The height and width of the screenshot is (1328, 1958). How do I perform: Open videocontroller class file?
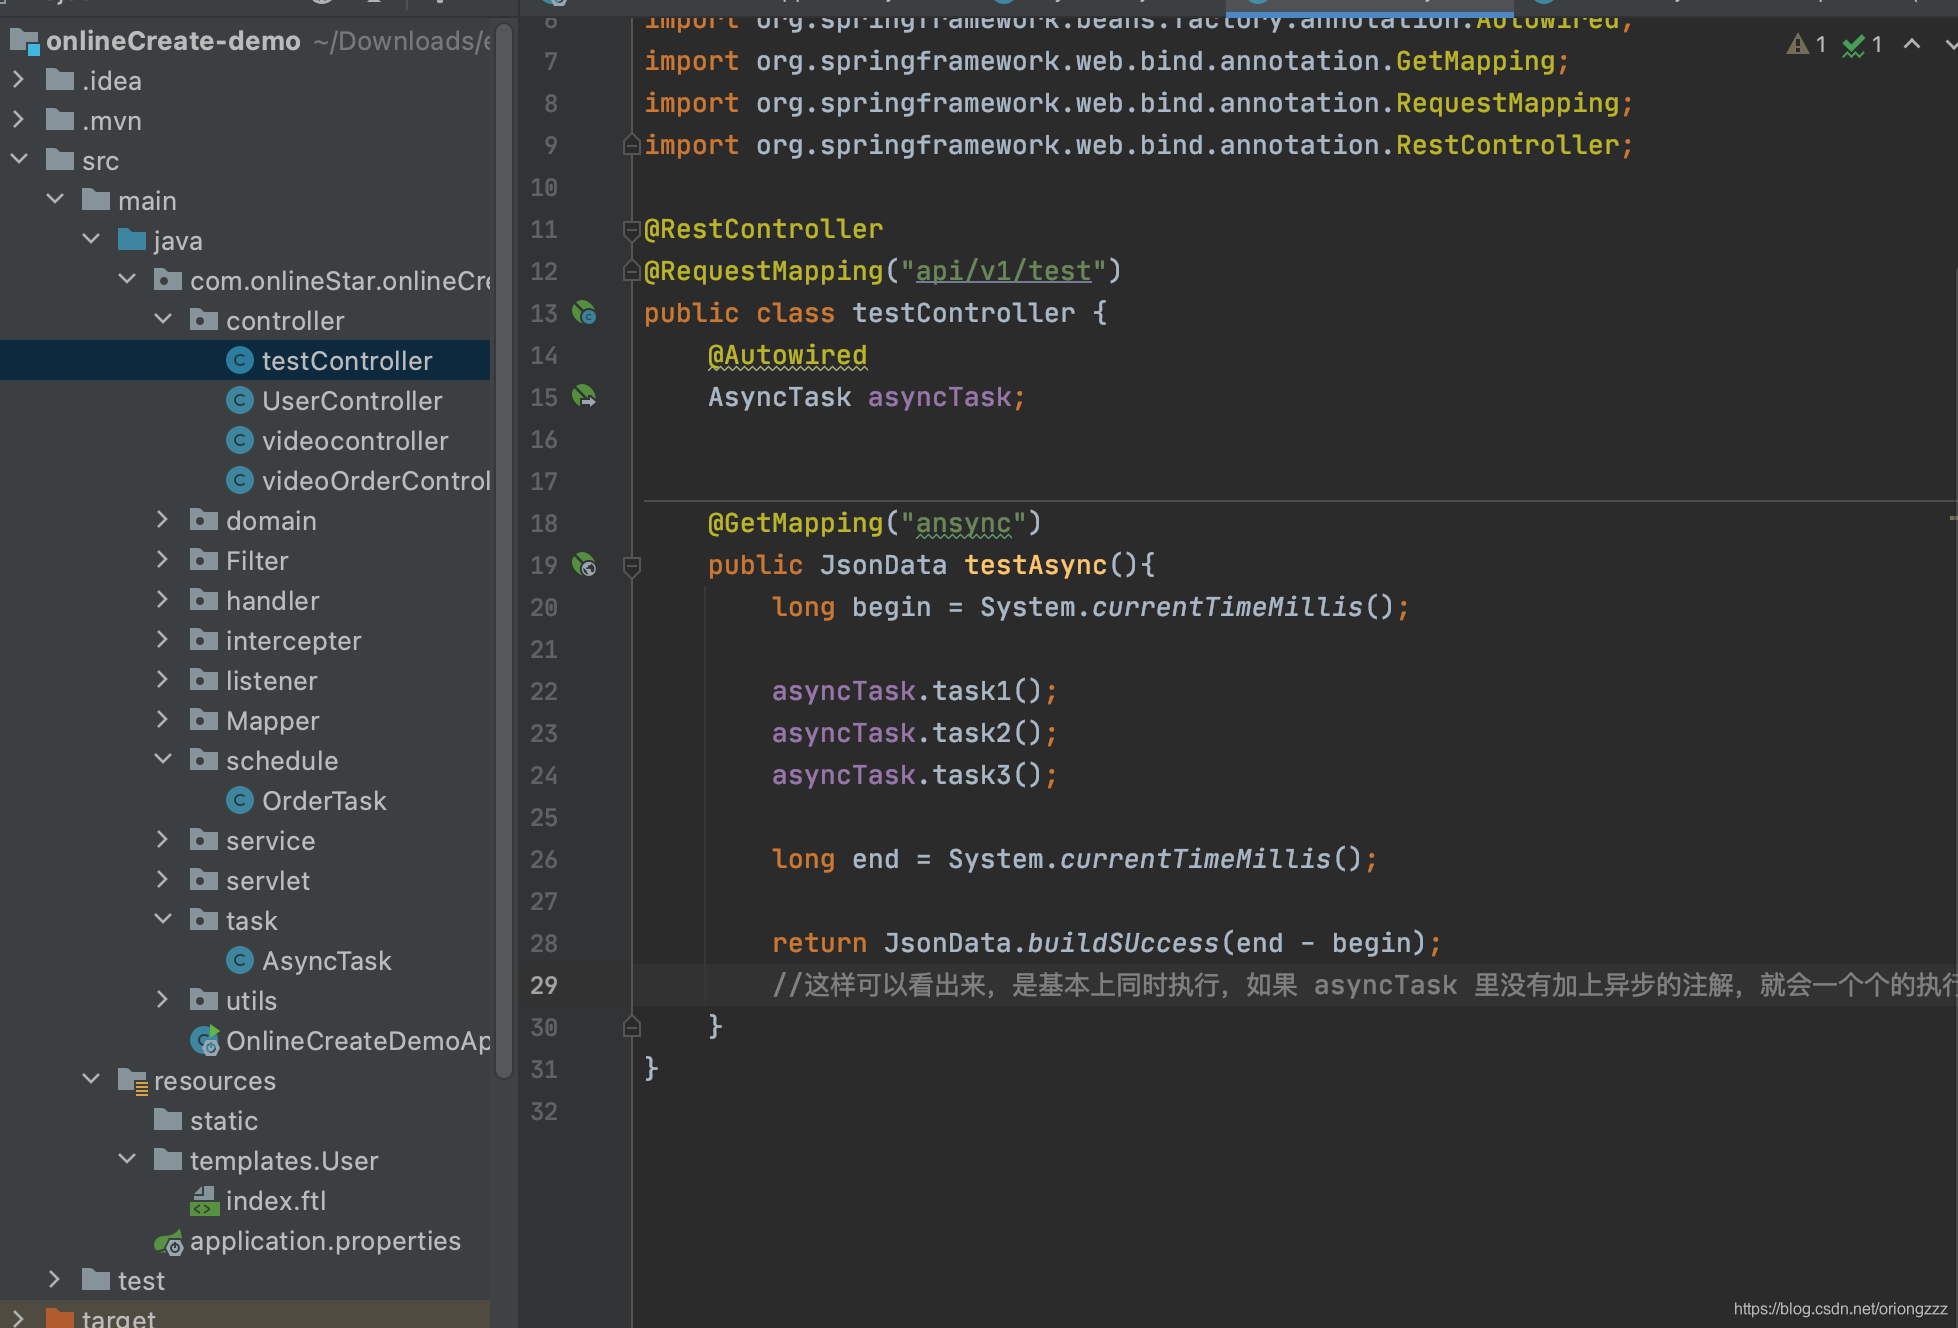[355, 441]
